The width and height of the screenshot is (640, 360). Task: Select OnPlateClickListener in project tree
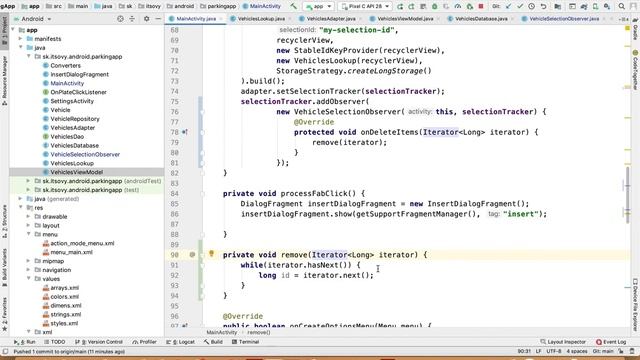(78, 92)
